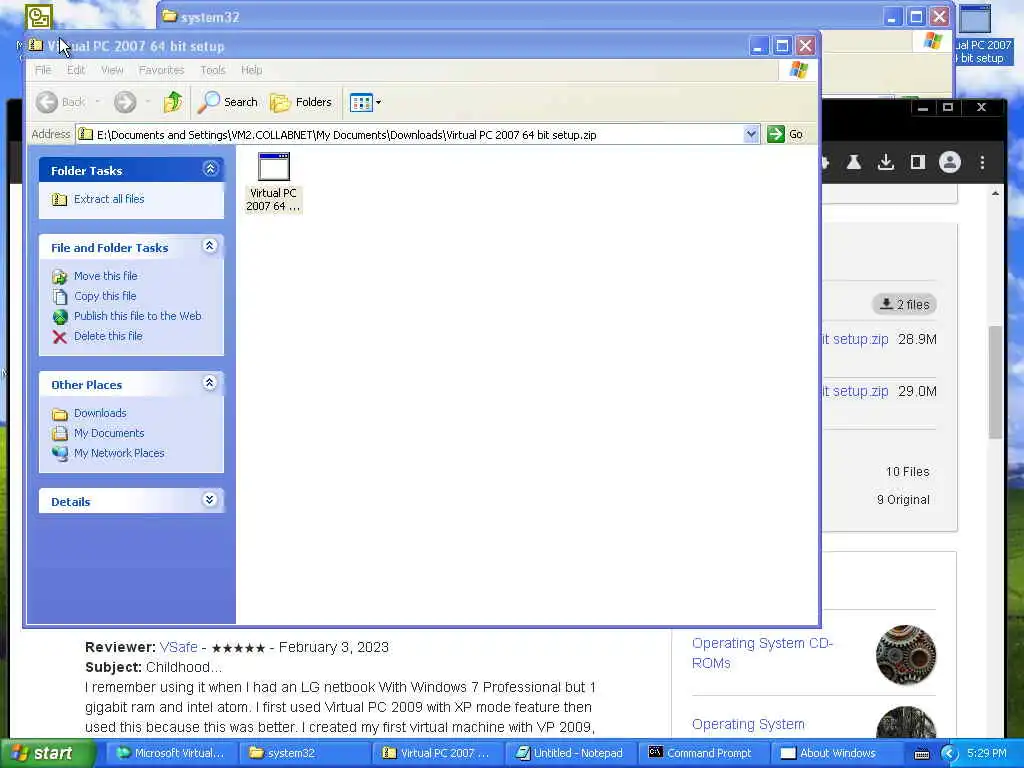This screenshot has height=768, width=1024.
Task: Click the 2 files download badge
Action: (904, 304)
